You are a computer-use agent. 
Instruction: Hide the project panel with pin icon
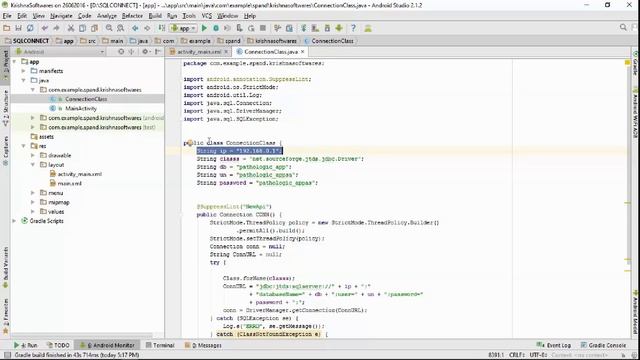click(158, 52)
